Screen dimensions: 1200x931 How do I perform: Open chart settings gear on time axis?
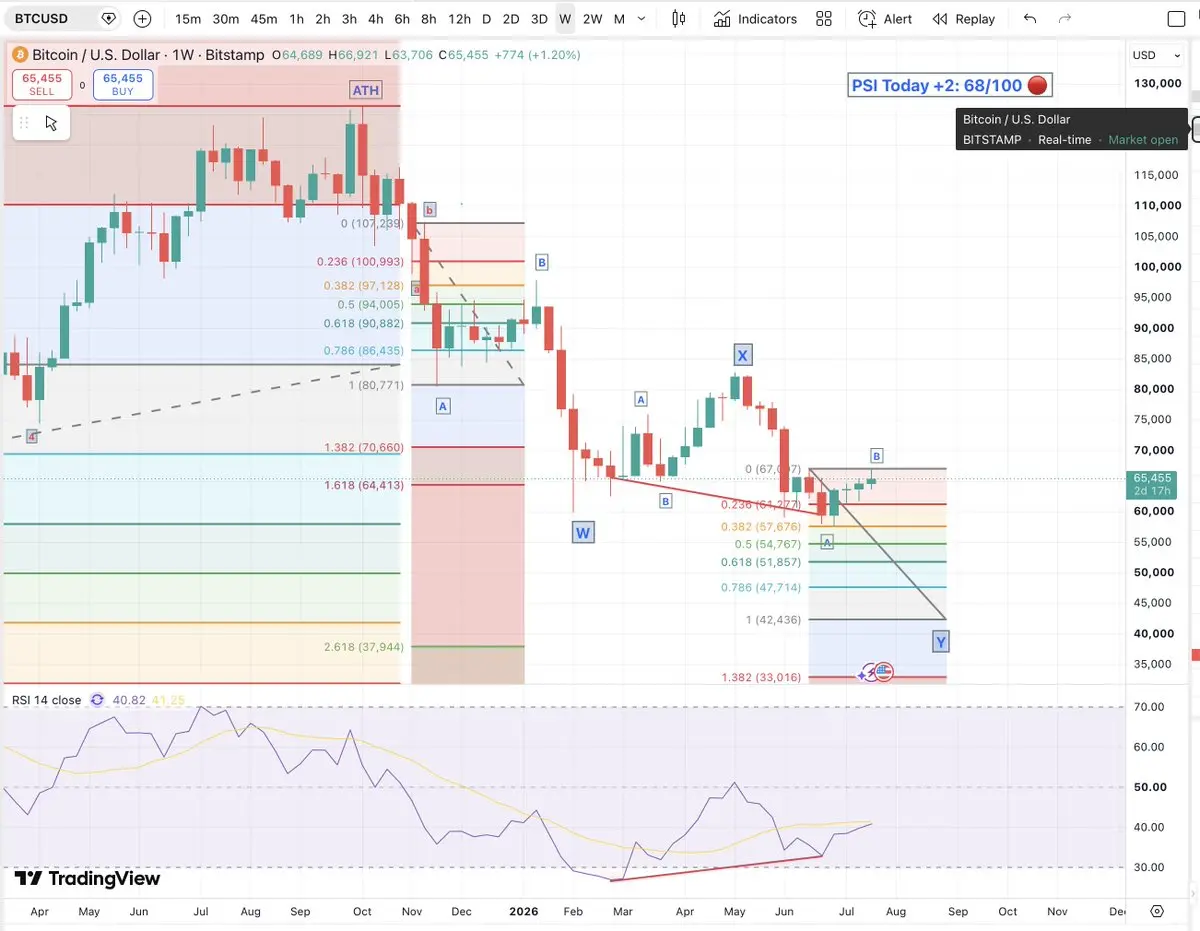click(x=1157, y=911)
